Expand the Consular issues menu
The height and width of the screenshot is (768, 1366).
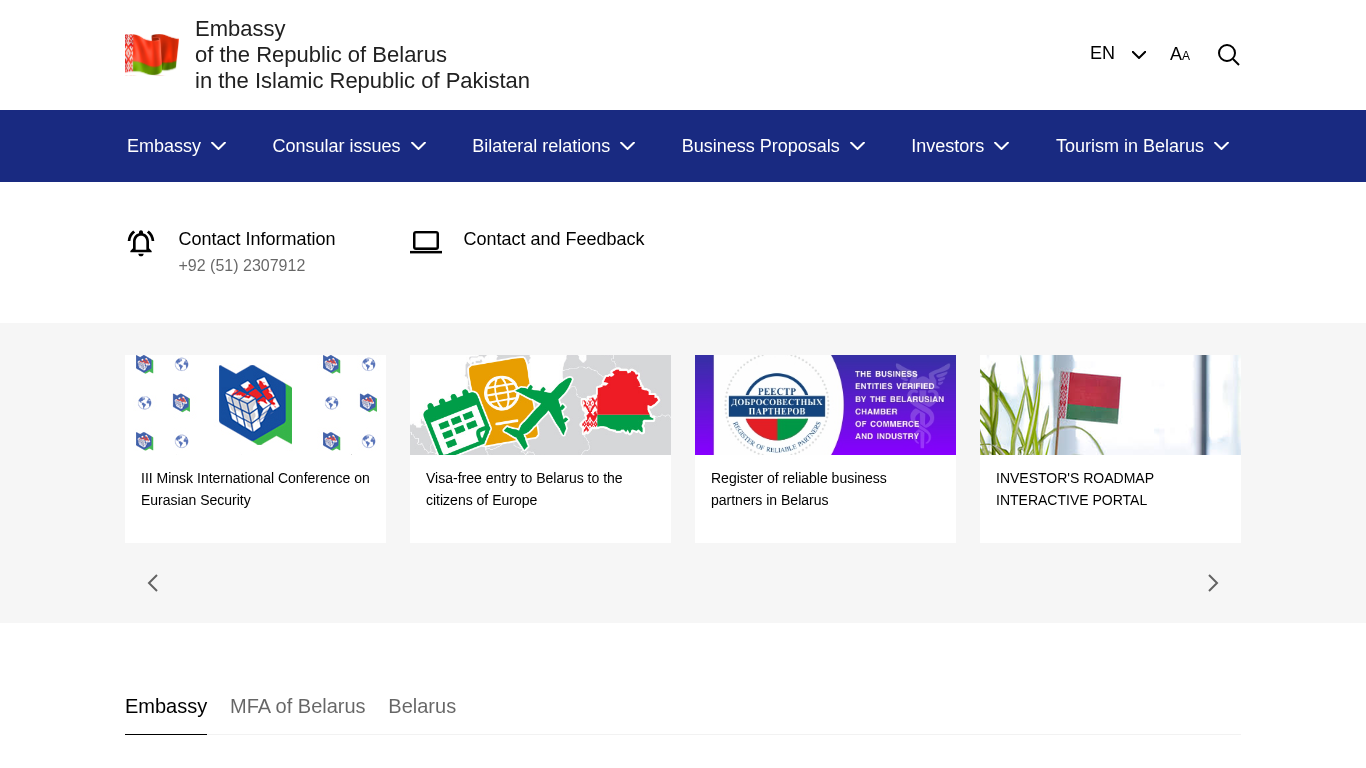click(x=349, y=146)
